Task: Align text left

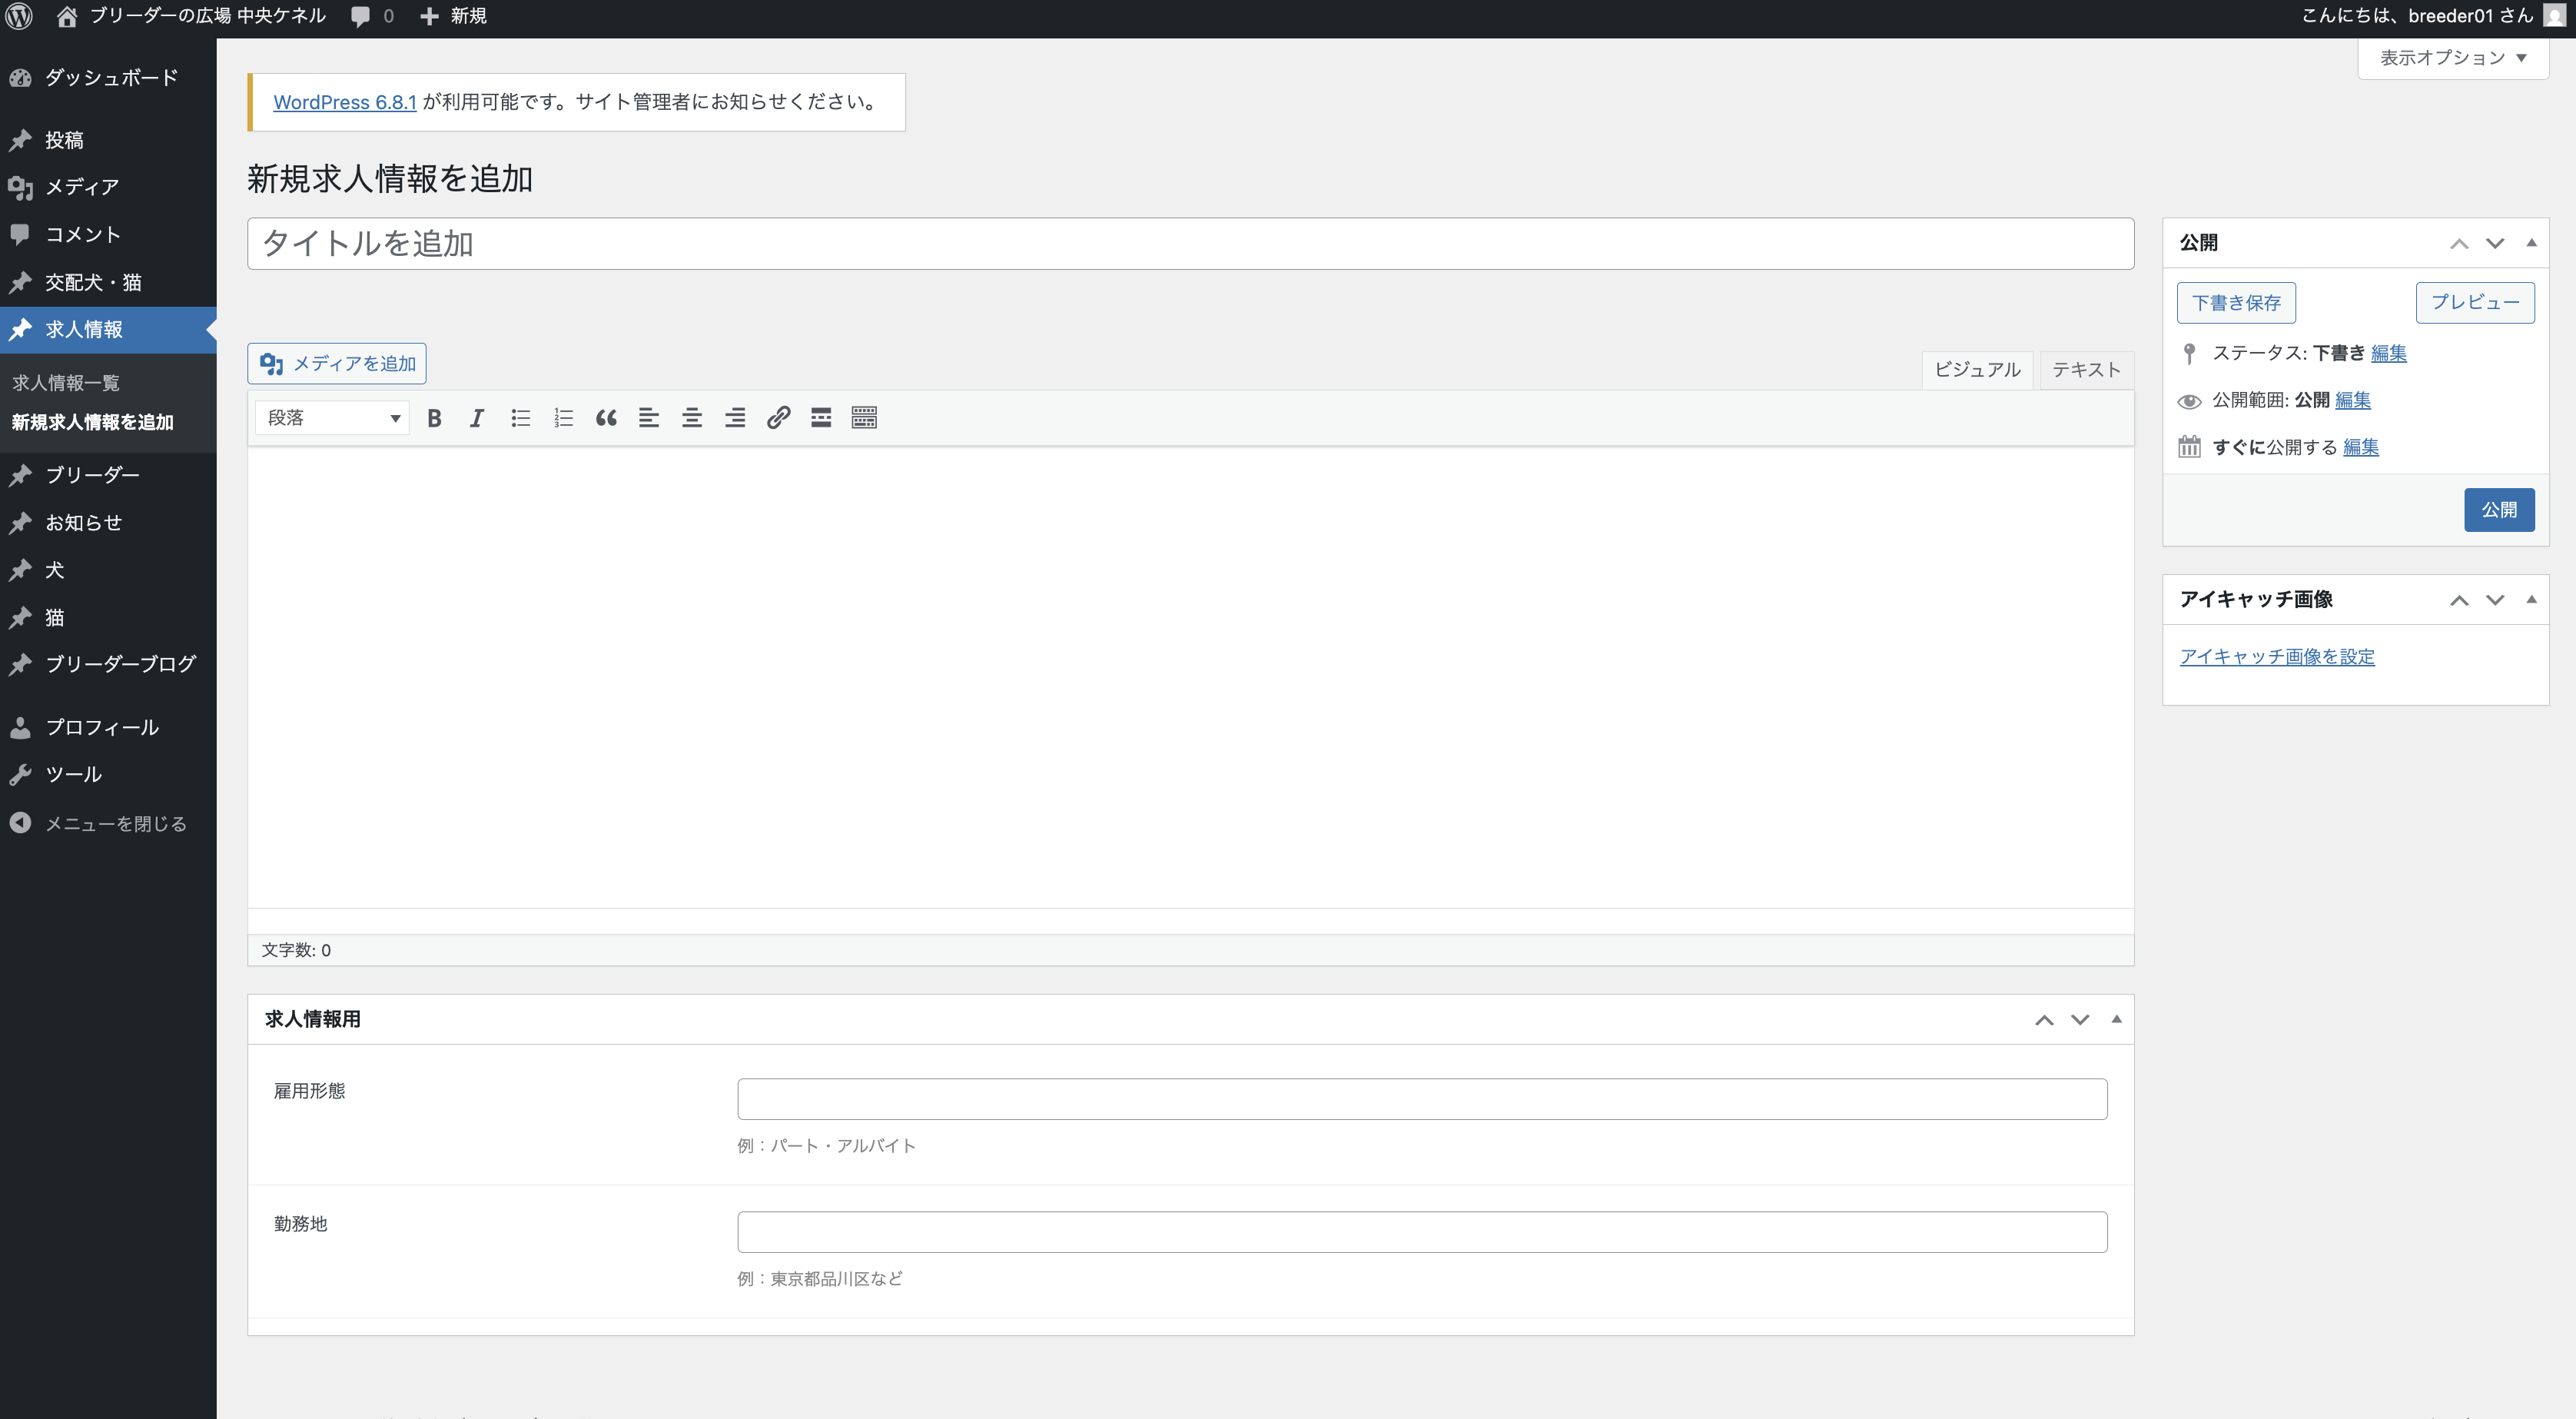Action: (649, 418)
